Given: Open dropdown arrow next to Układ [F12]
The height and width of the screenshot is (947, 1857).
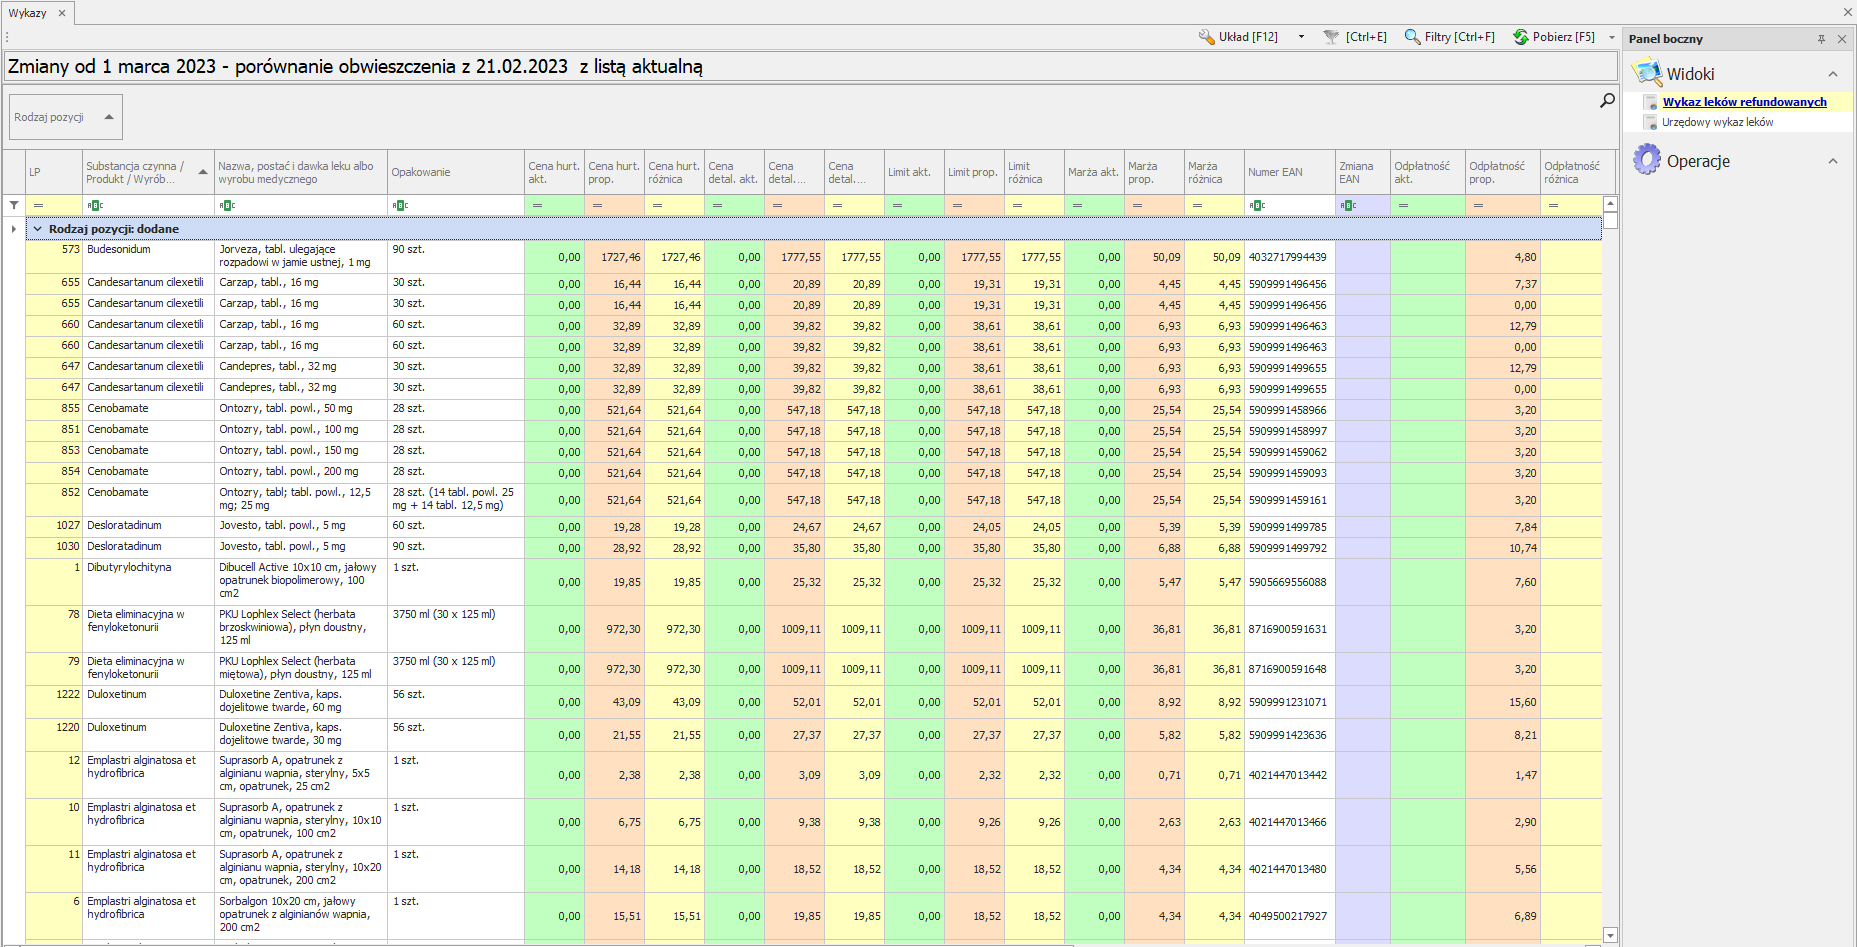Looking at the screenshot, I should (1301, 37).
